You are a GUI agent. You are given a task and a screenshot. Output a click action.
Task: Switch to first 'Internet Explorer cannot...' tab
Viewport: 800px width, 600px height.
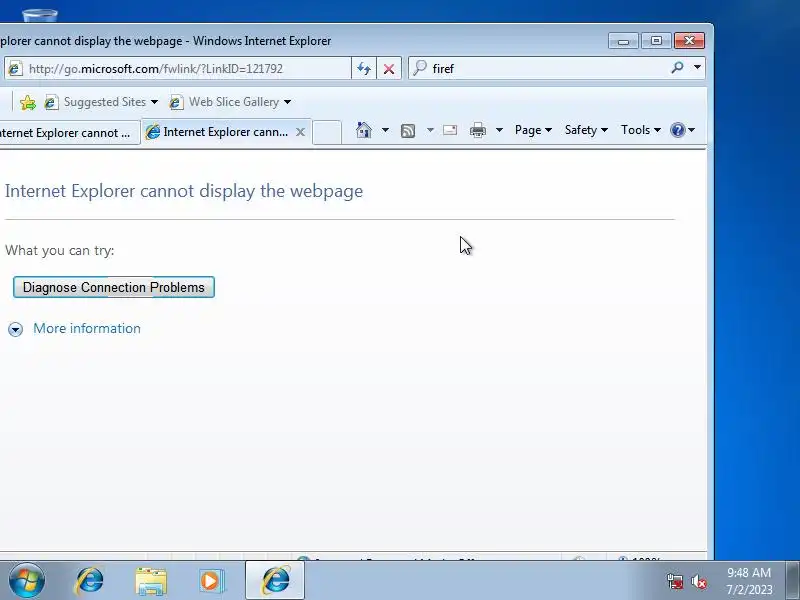tap(68, 133)
